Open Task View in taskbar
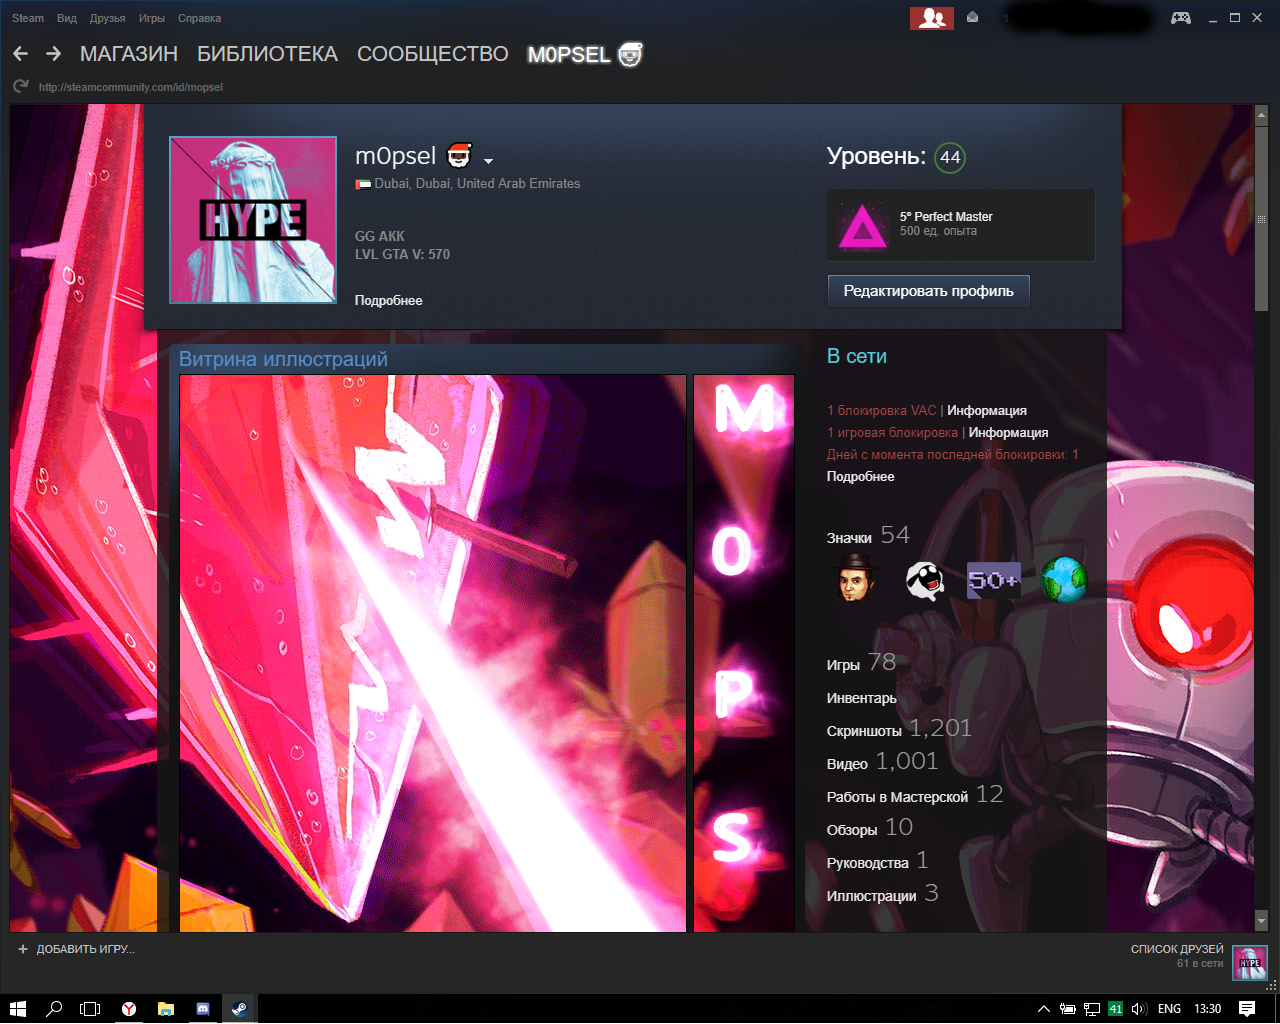Image resolution: width=1280 pixels, height=1024 pixels. click(91, 1009)
